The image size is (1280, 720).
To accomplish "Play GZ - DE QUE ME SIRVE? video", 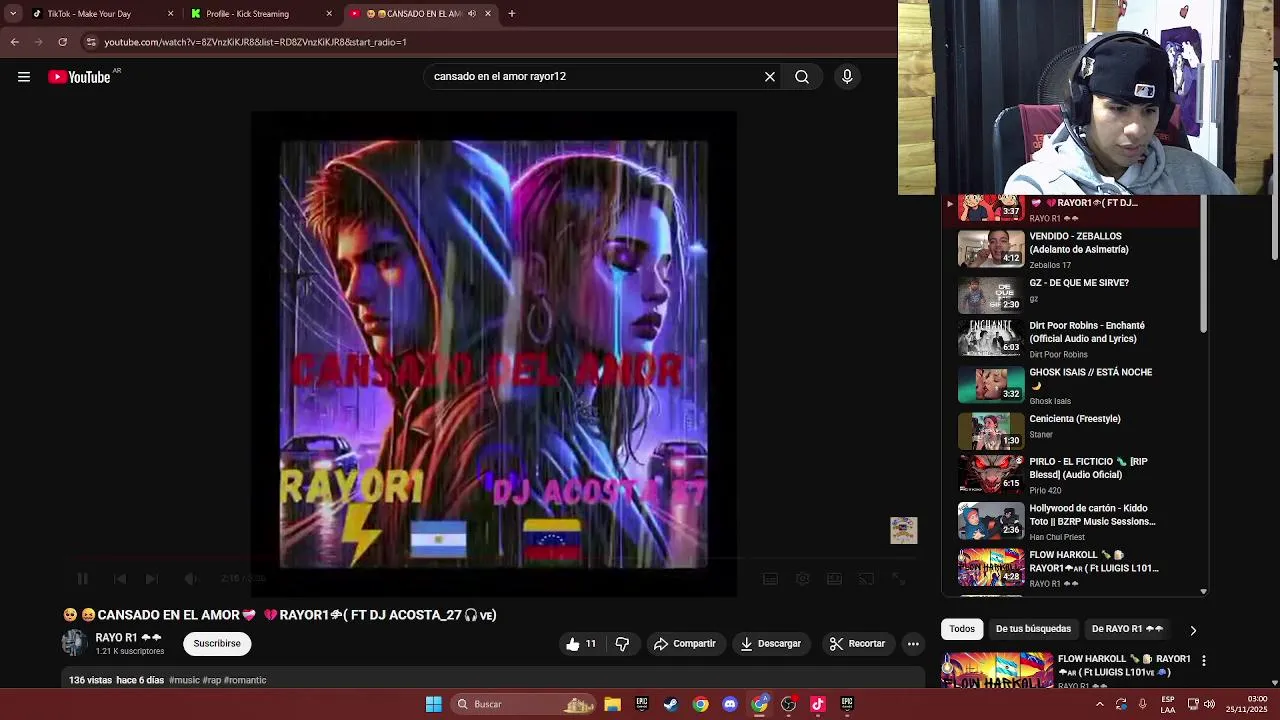I will pyautogui.click(x=1070, y=296).
